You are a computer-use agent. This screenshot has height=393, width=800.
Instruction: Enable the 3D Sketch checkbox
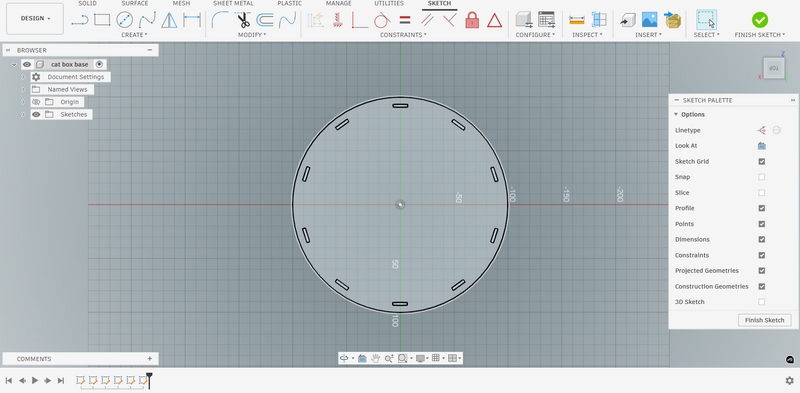pos(762,302)
